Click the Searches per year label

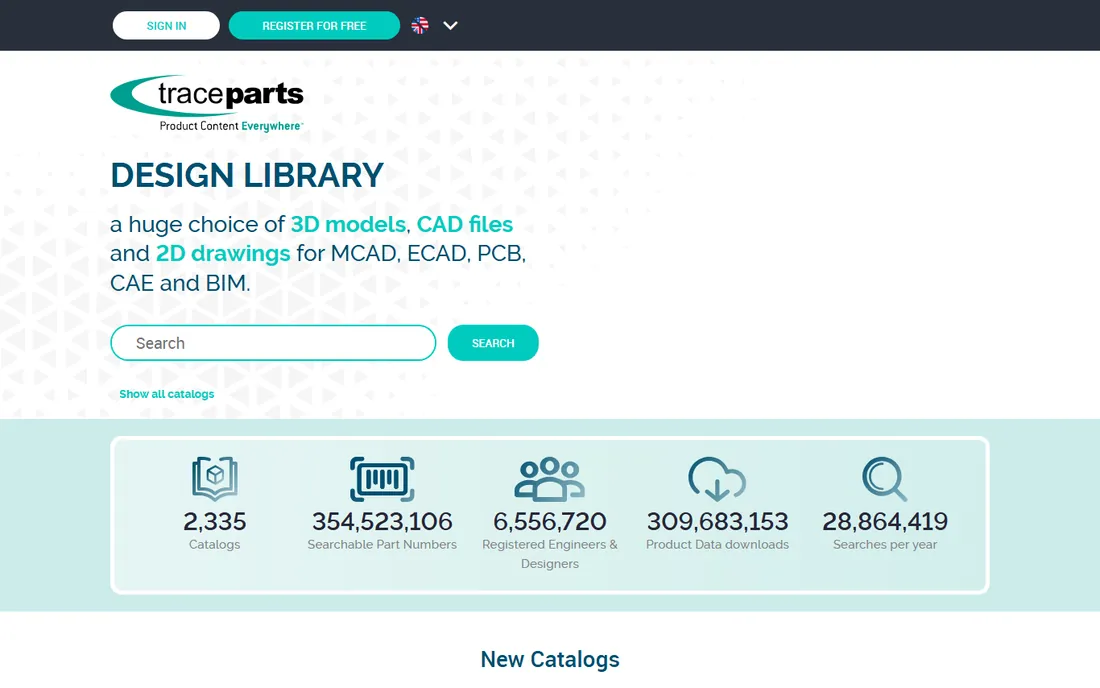pos(885,545)
